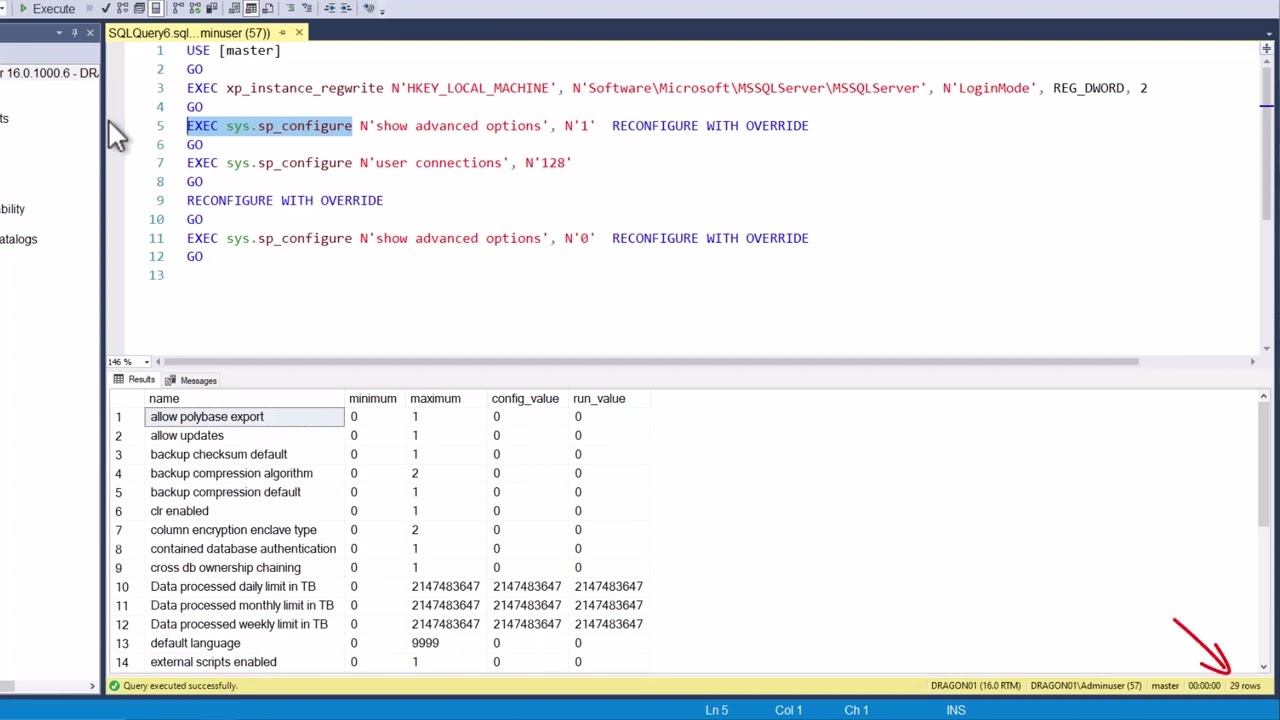Screen dimensions: 1280x720
Task: Click the 'name' column header
Action: (x=245, y=398)
